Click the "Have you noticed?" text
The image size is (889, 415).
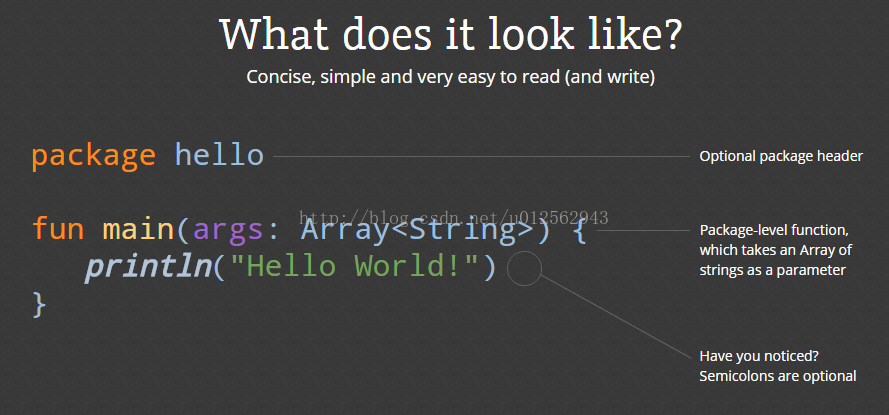click(x=759, y=356)
